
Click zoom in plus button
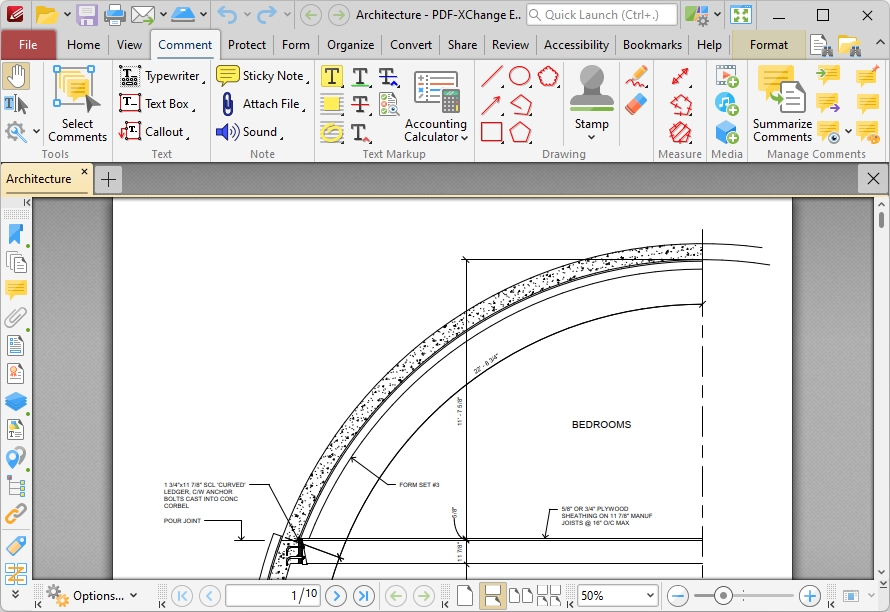click(x=810, y=596)
